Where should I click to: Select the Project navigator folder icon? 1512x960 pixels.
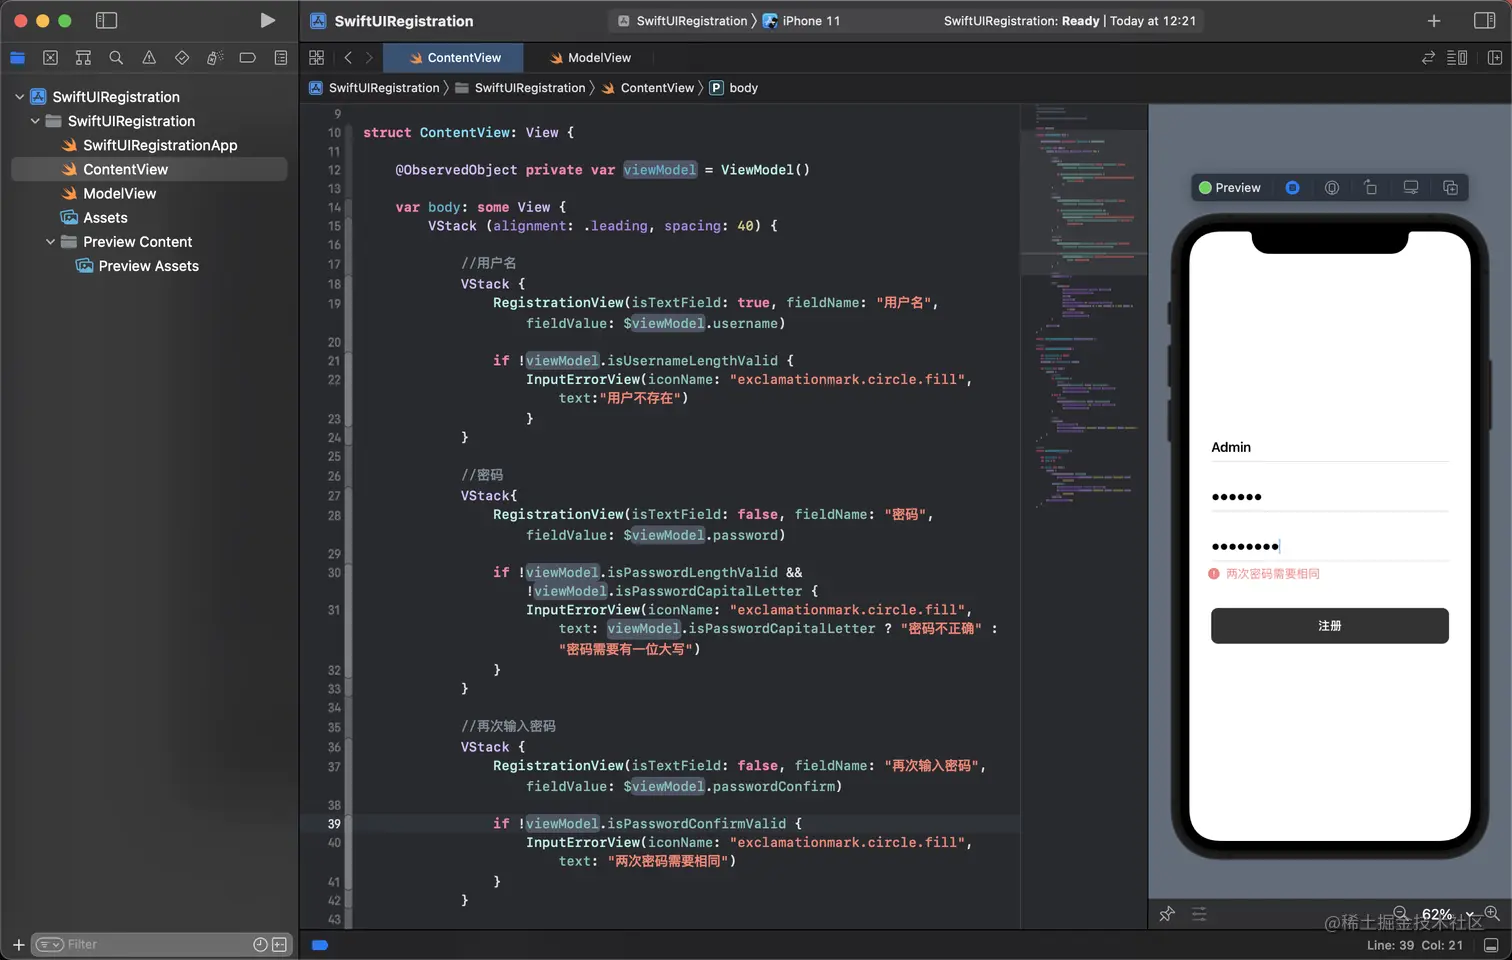tap(17, 58)
